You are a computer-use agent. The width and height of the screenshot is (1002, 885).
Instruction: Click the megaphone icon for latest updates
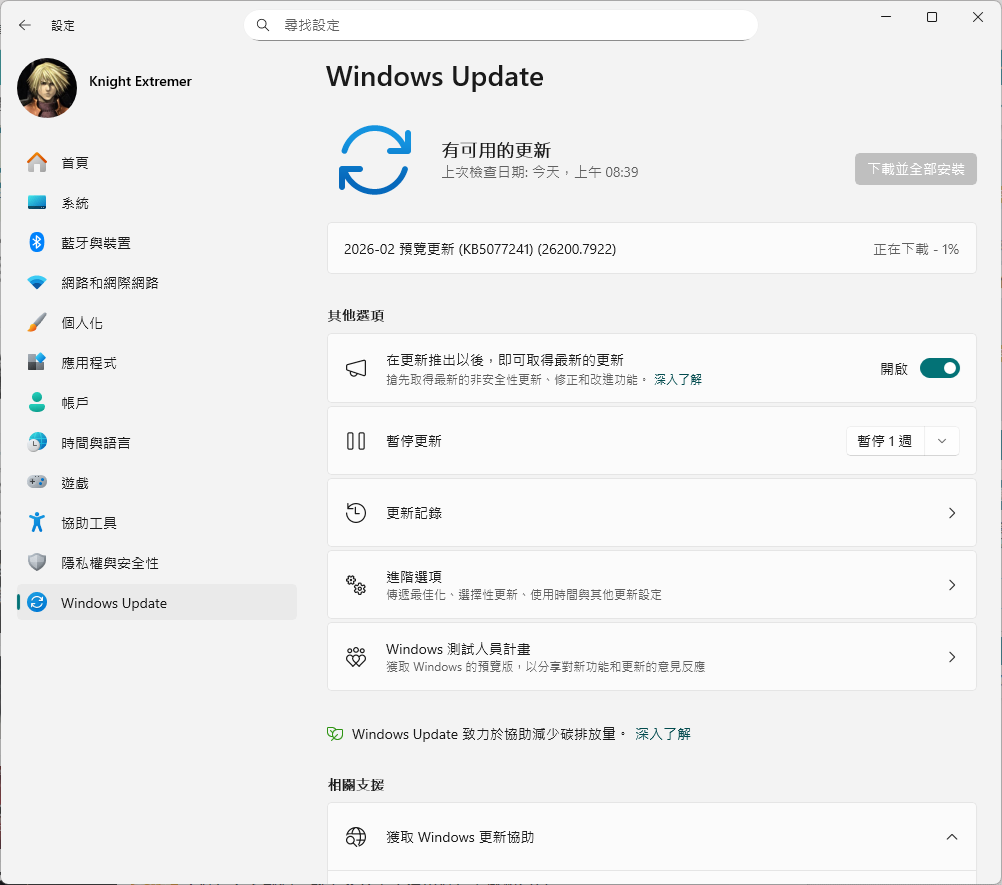pyautogui.click(x=356, y=368)
